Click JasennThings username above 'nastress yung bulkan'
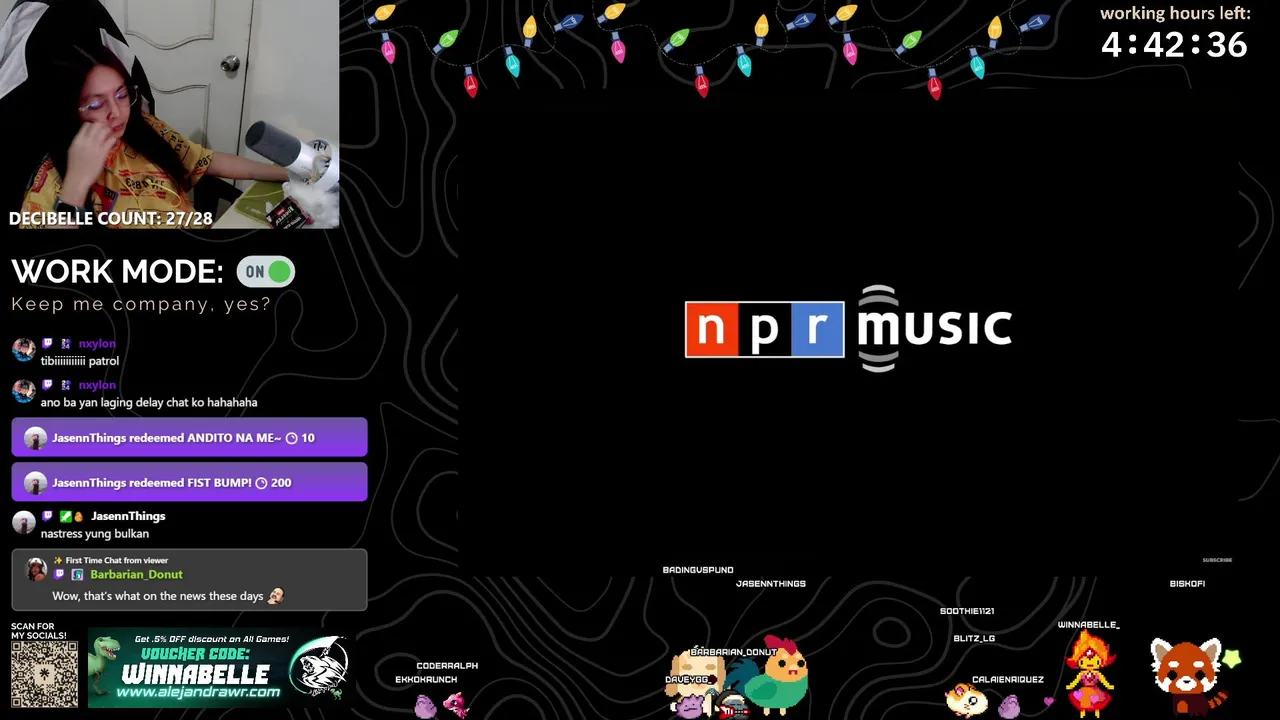The width and height of the screenshot is (1280, 720). 128,517
